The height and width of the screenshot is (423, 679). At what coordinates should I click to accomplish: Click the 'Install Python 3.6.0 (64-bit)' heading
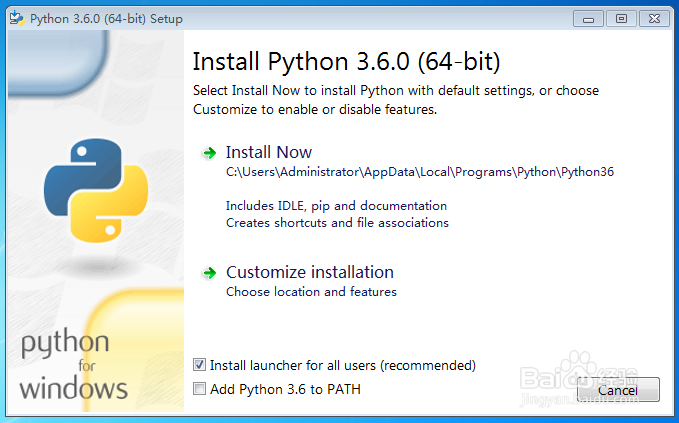(x=345, y=61)
